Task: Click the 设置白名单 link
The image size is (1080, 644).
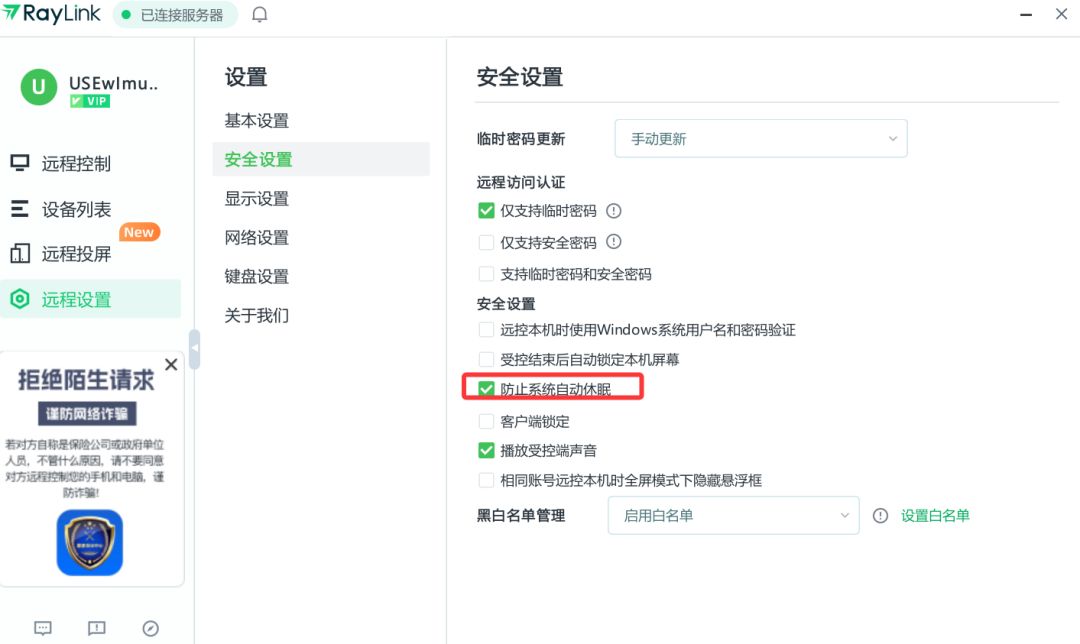Action: click(935, 516)
